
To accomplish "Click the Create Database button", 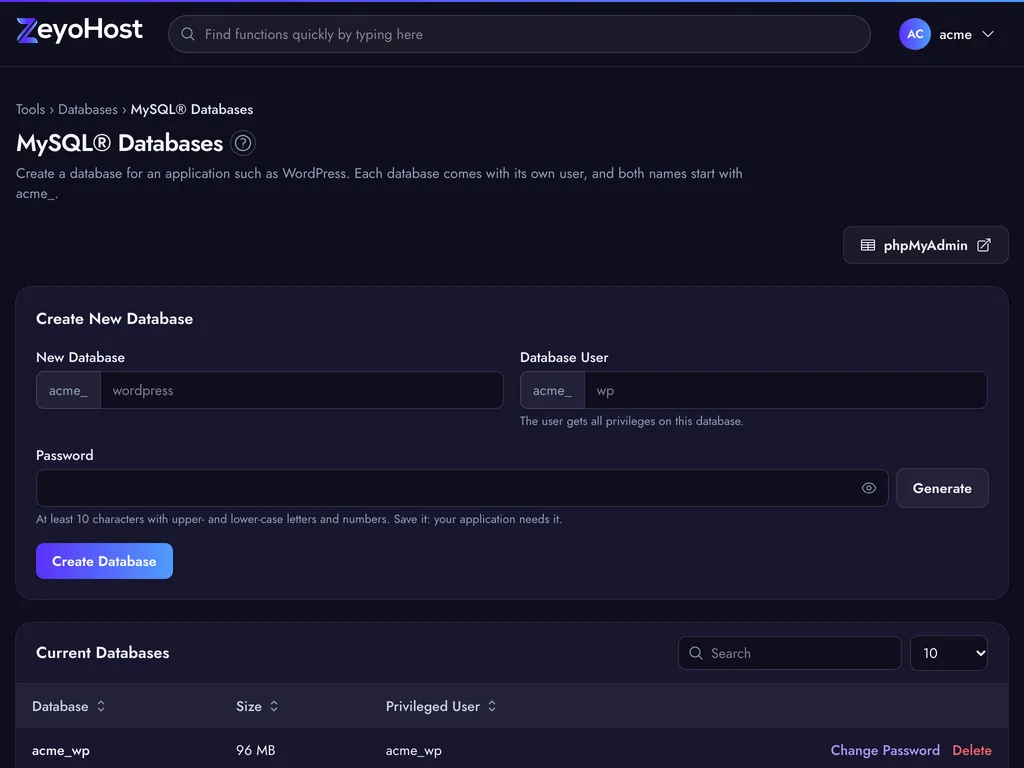I will pyautogui.click(x=104, y=561).
